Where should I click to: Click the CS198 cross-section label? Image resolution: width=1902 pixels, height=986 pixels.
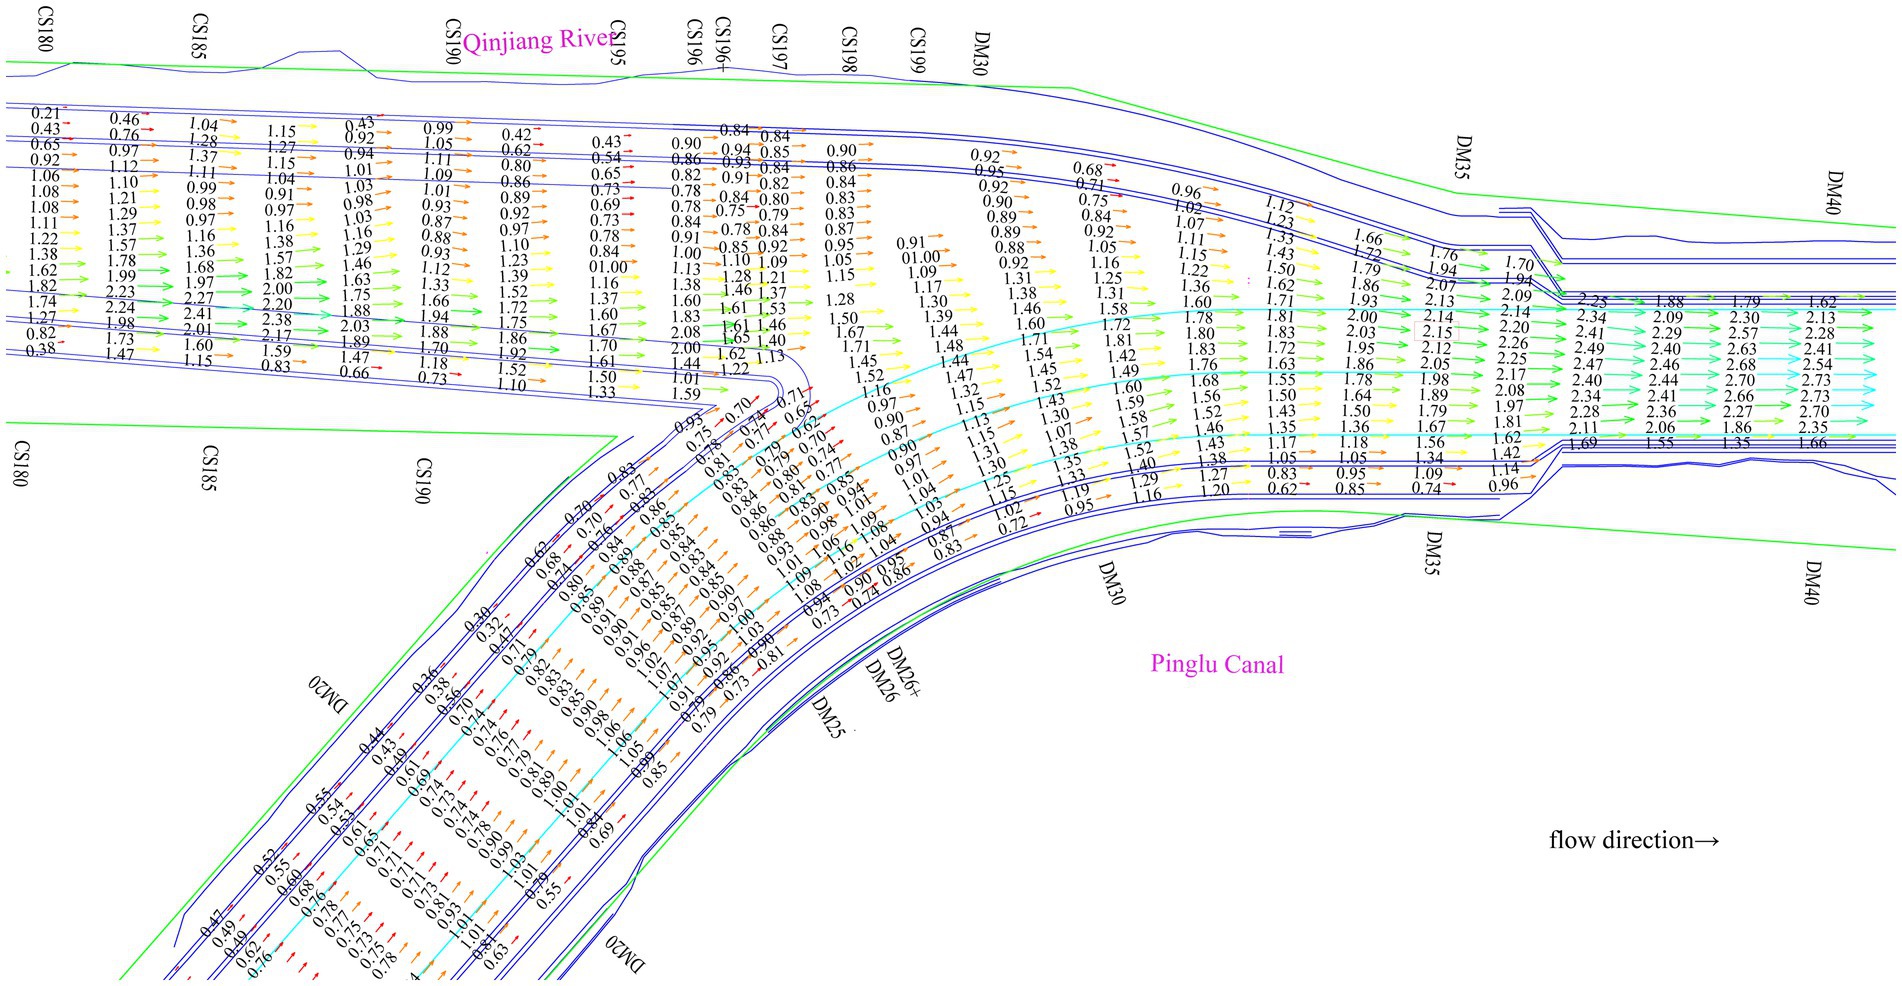[x=848, y=50]
